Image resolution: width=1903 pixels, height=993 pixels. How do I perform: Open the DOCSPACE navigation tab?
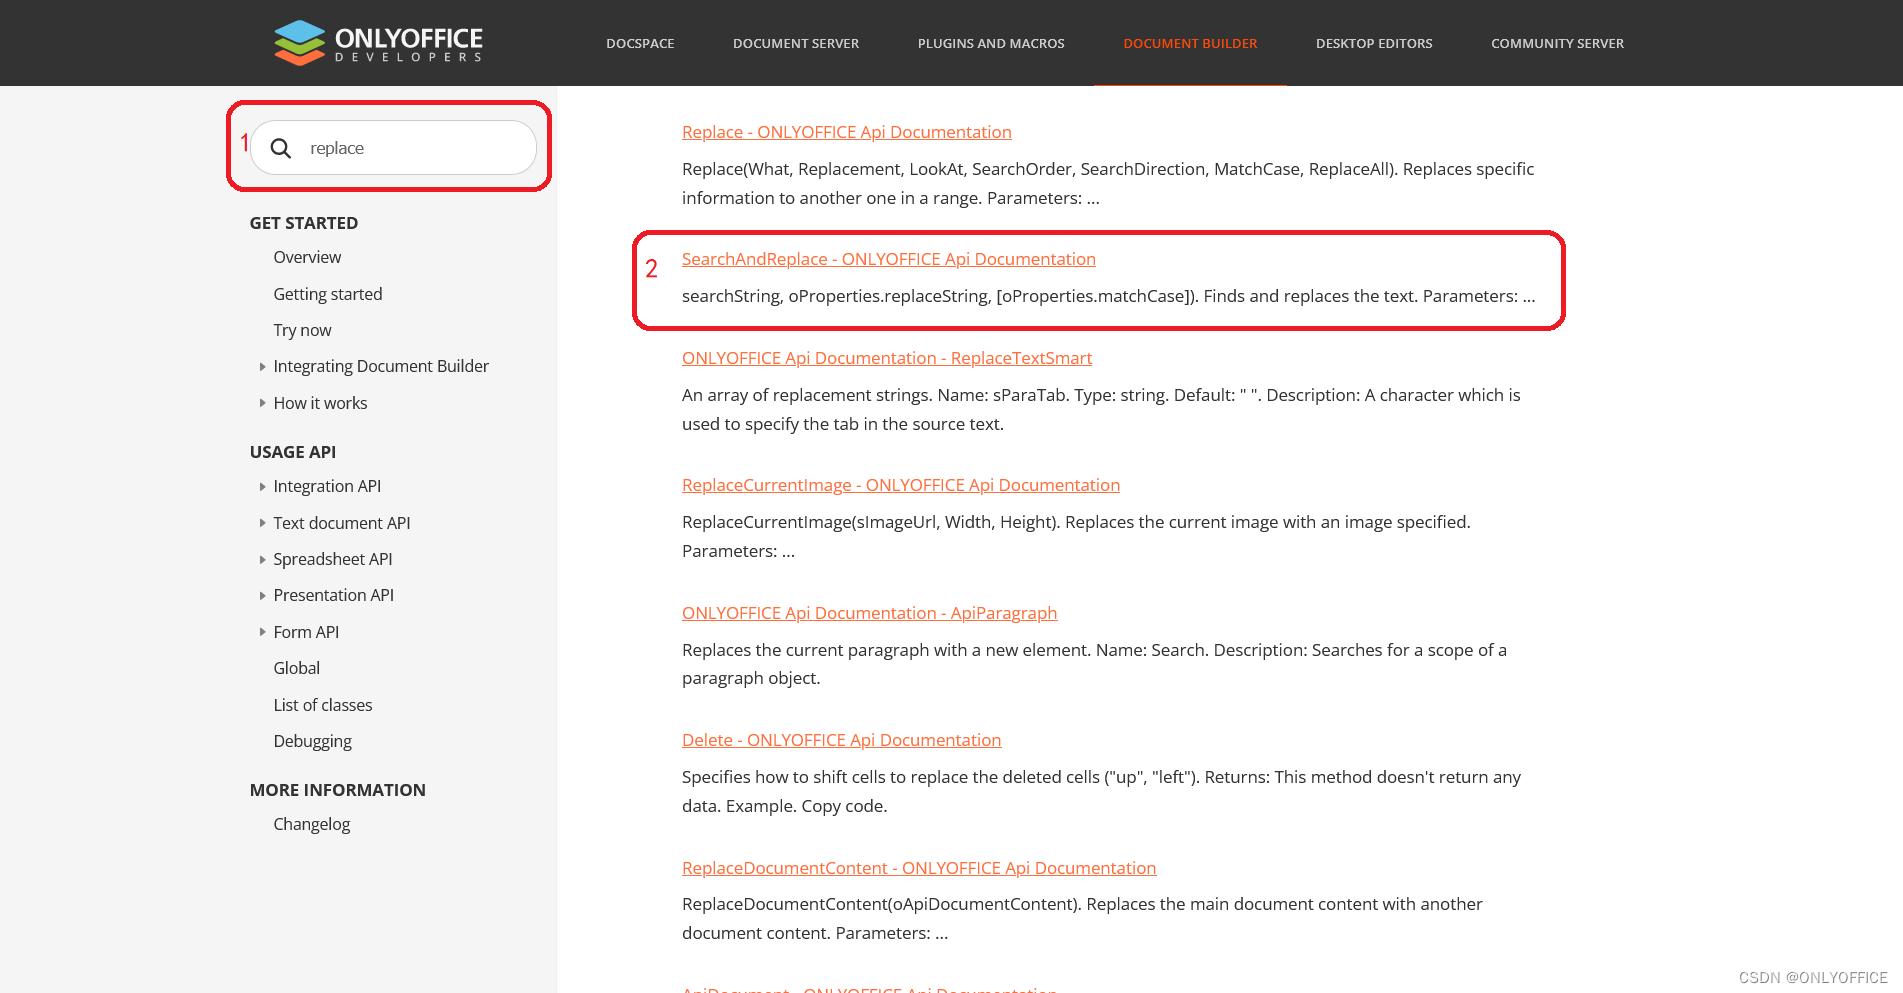coord(640,44)
